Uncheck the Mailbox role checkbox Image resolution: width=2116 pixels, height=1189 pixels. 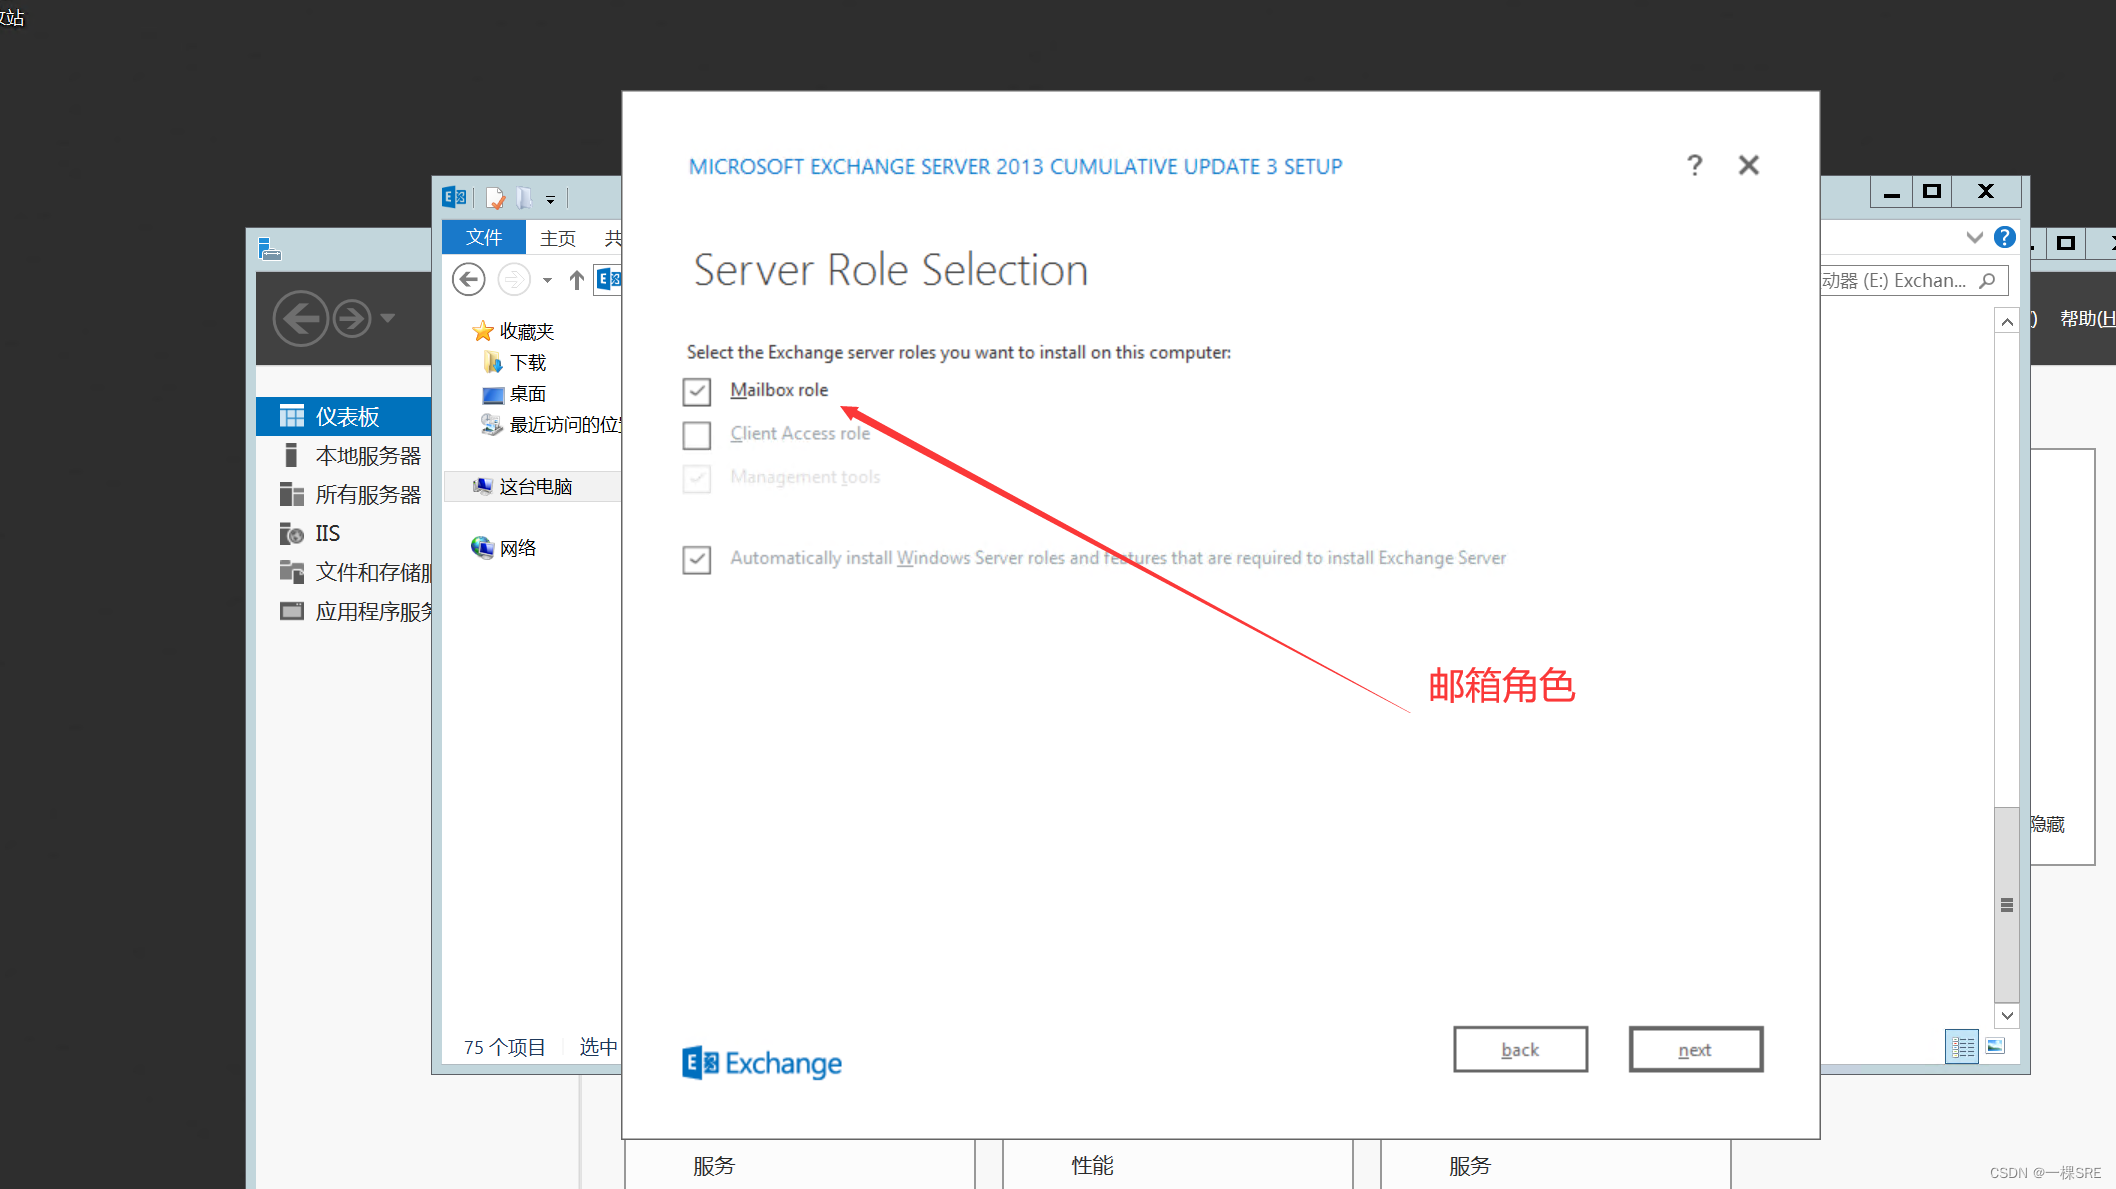click(697, 391)
